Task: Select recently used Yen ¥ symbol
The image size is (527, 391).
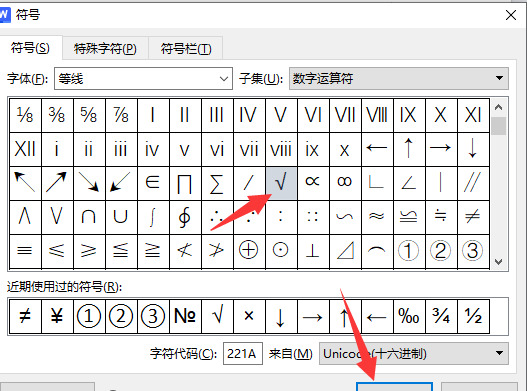Action: click(57, 316)
